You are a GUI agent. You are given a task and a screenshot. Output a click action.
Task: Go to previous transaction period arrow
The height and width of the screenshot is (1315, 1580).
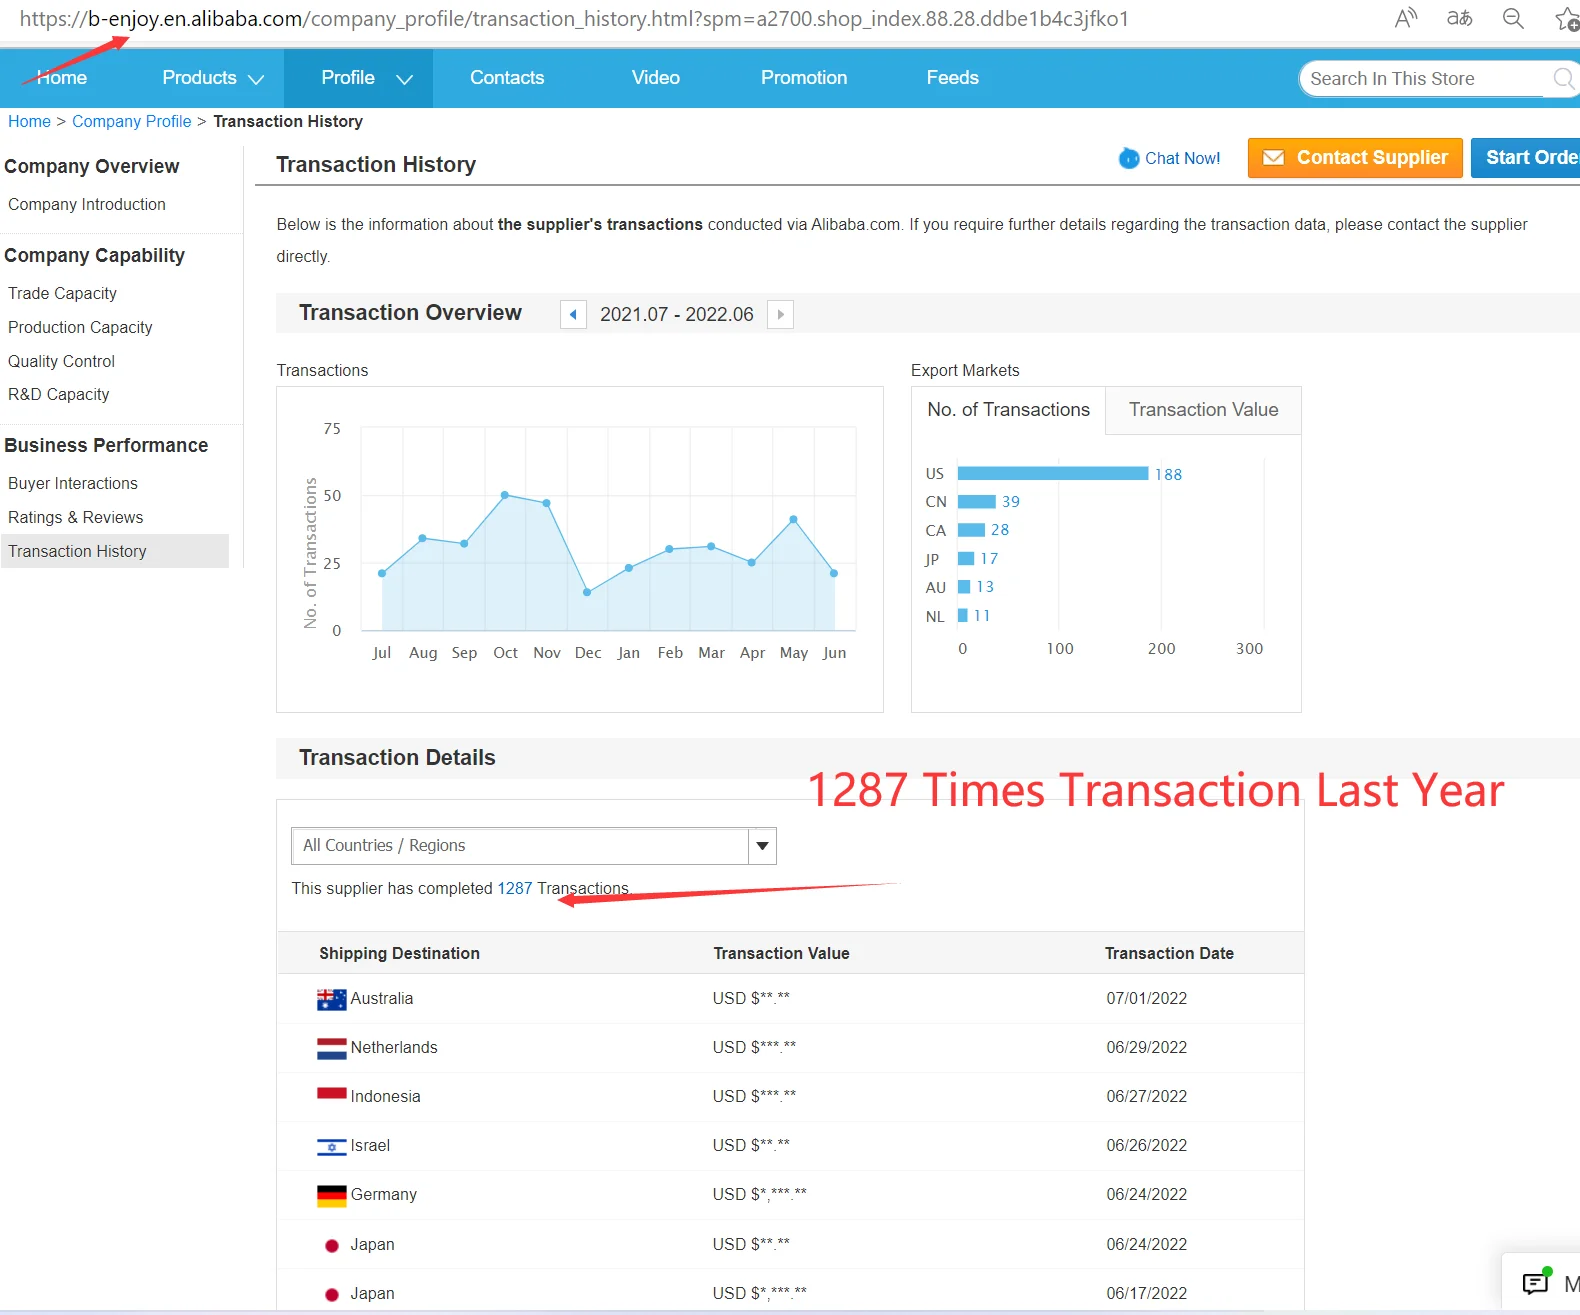click(573, 314)
